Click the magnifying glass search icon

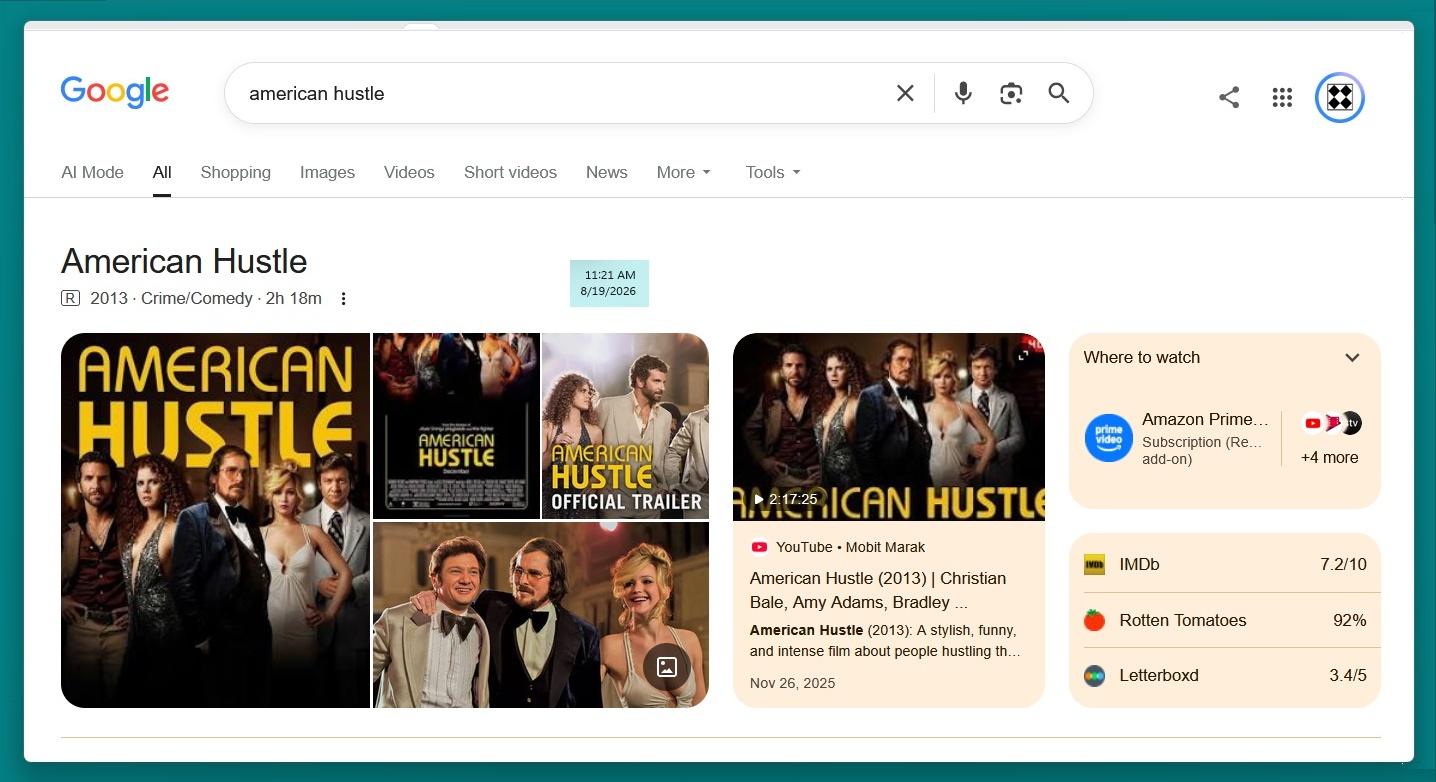coord(1059,93)
